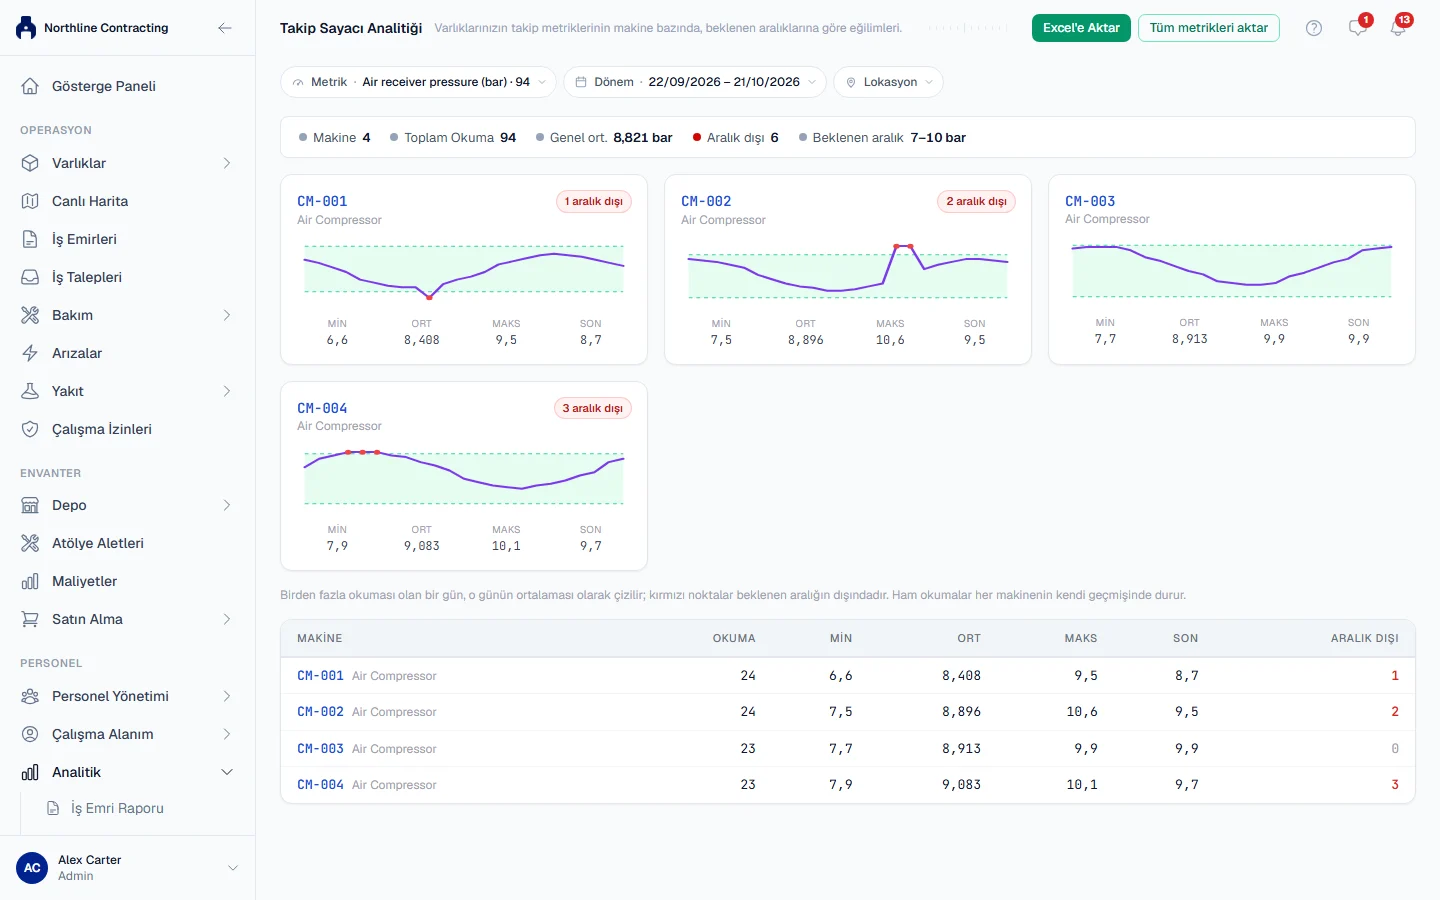Viewport: 1440px width, 900px height.
Task: Open the Dönem date range dropdown
Action: [x=695, y=82]
